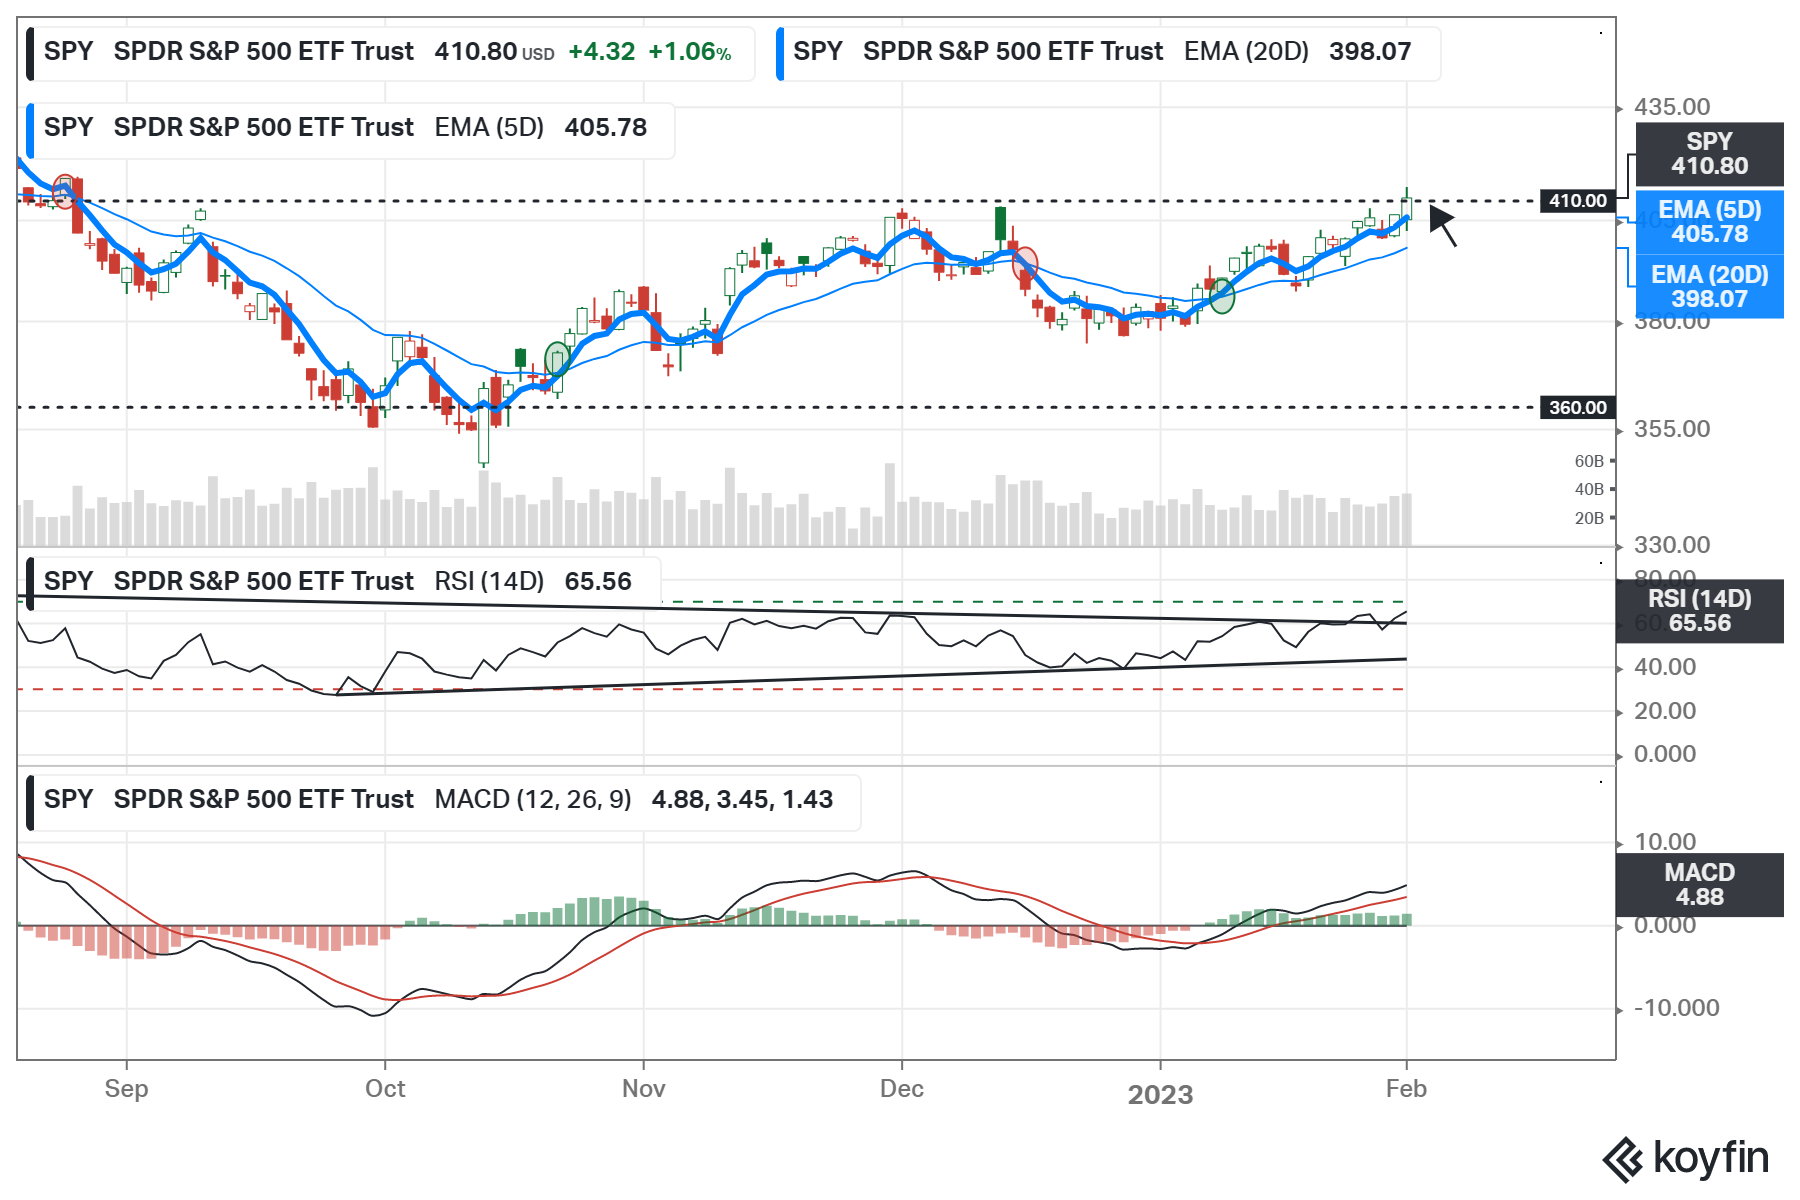
Task: Click the red crossover circle in late August
Action: pyautogui.click(x=64, y=191)
